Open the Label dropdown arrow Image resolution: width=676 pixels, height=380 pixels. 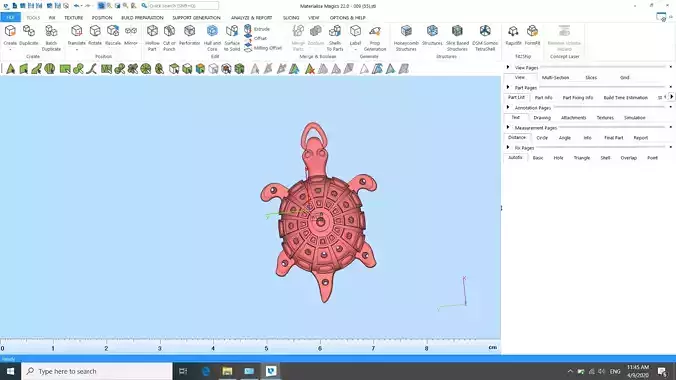[x=355, y=49]
